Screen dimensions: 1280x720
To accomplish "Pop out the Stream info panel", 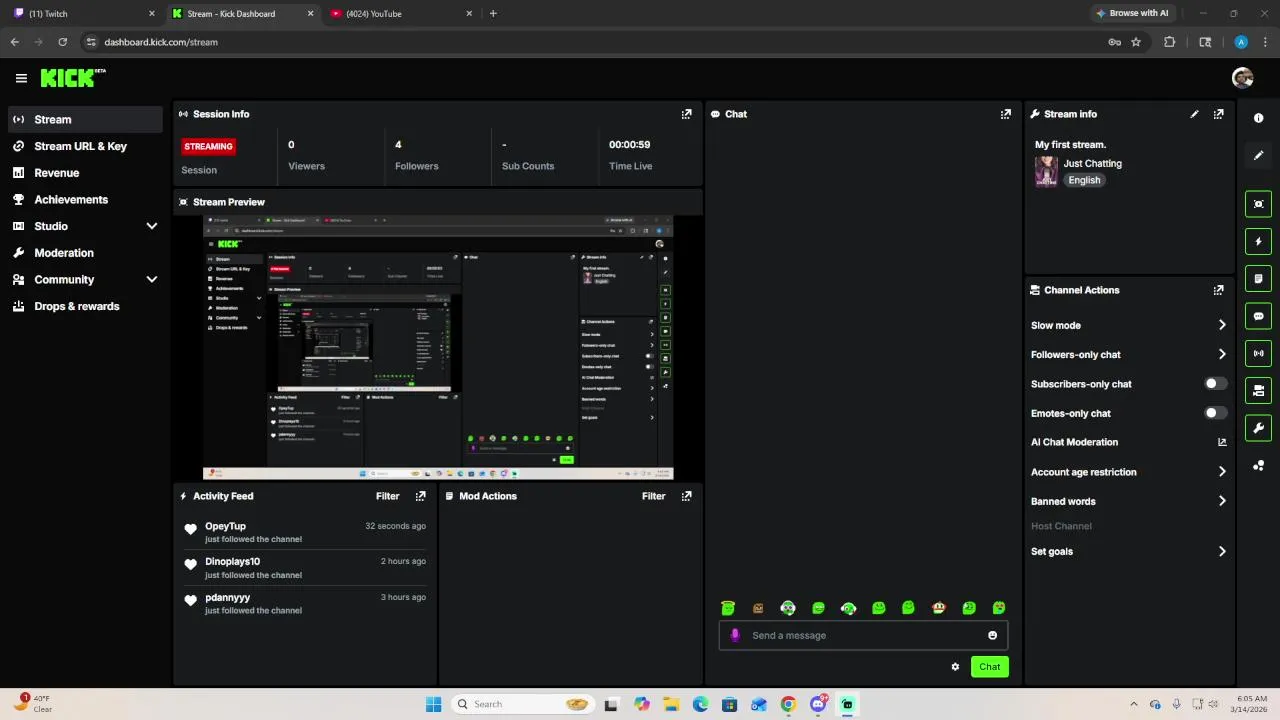I will pyautogui.click(x=1218, y=114).
